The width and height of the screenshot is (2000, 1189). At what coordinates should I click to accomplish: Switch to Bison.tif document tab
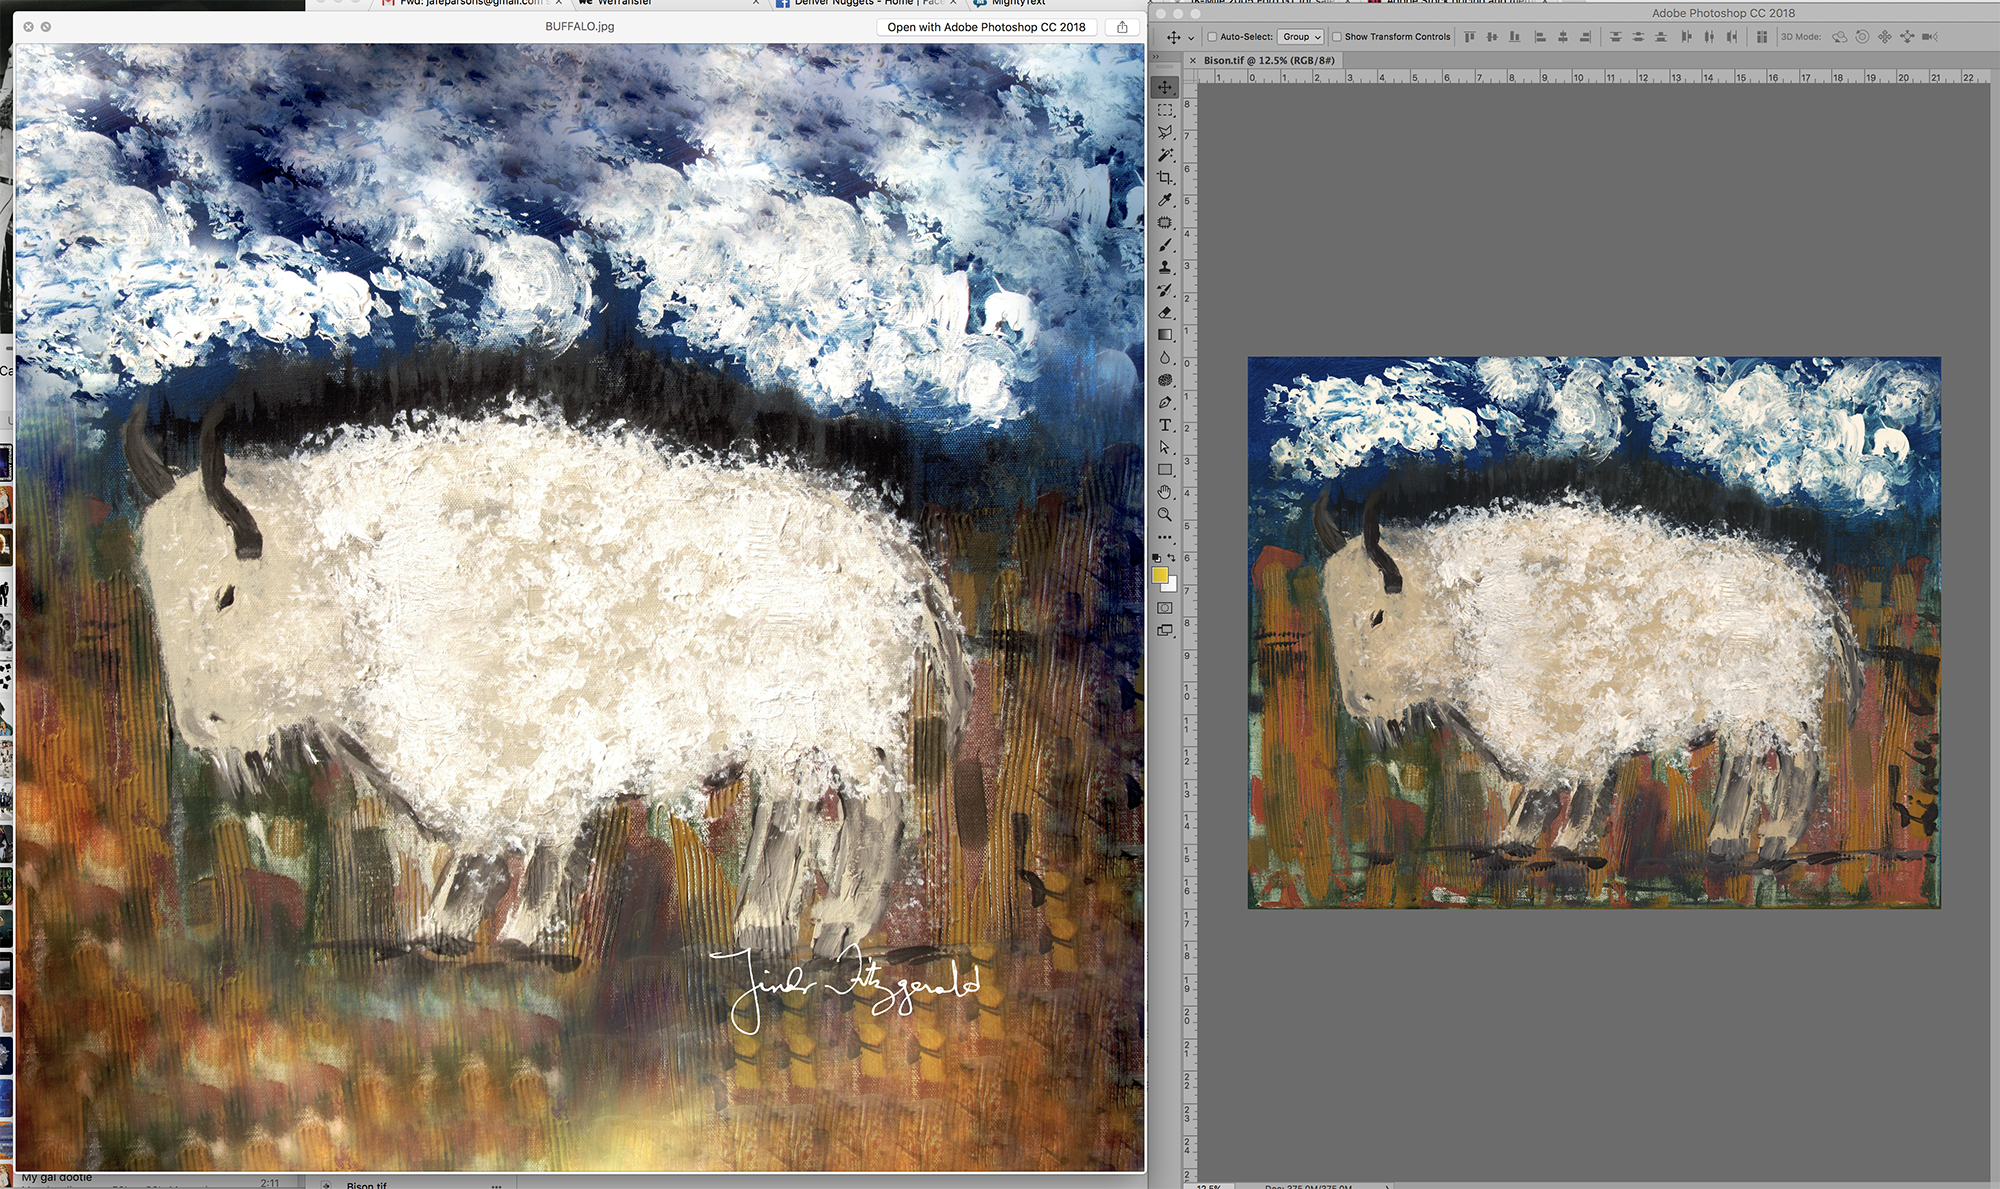[1268, 61]
